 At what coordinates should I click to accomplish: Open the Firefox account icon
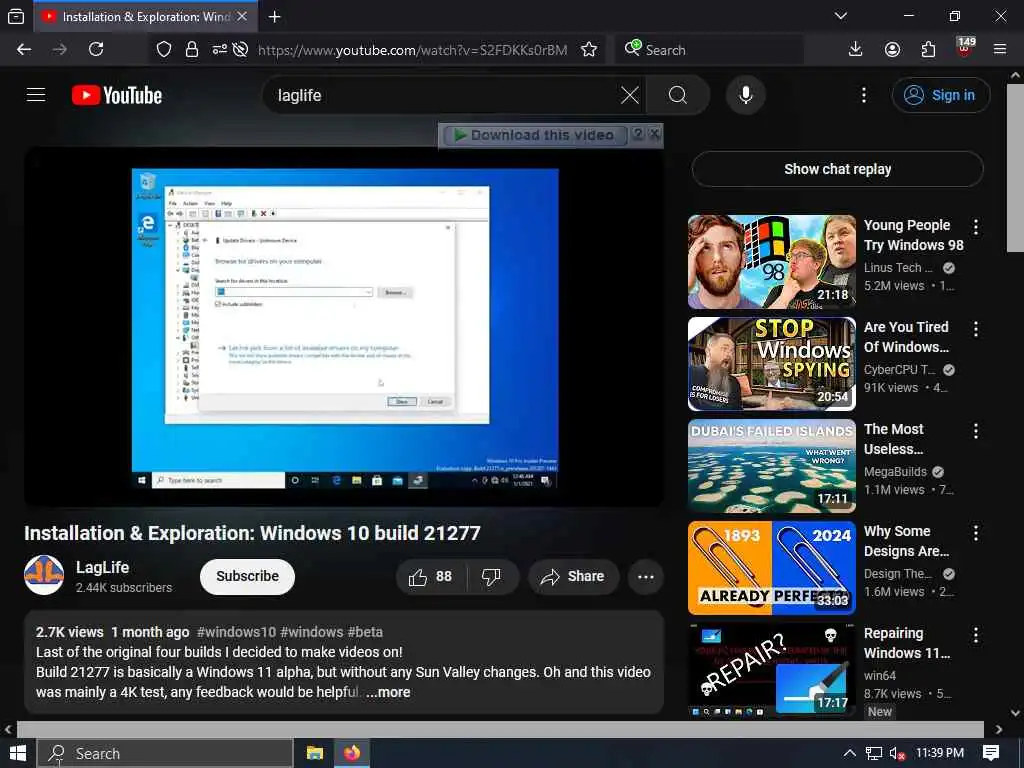pyautogui.click(x=892, y=50)
